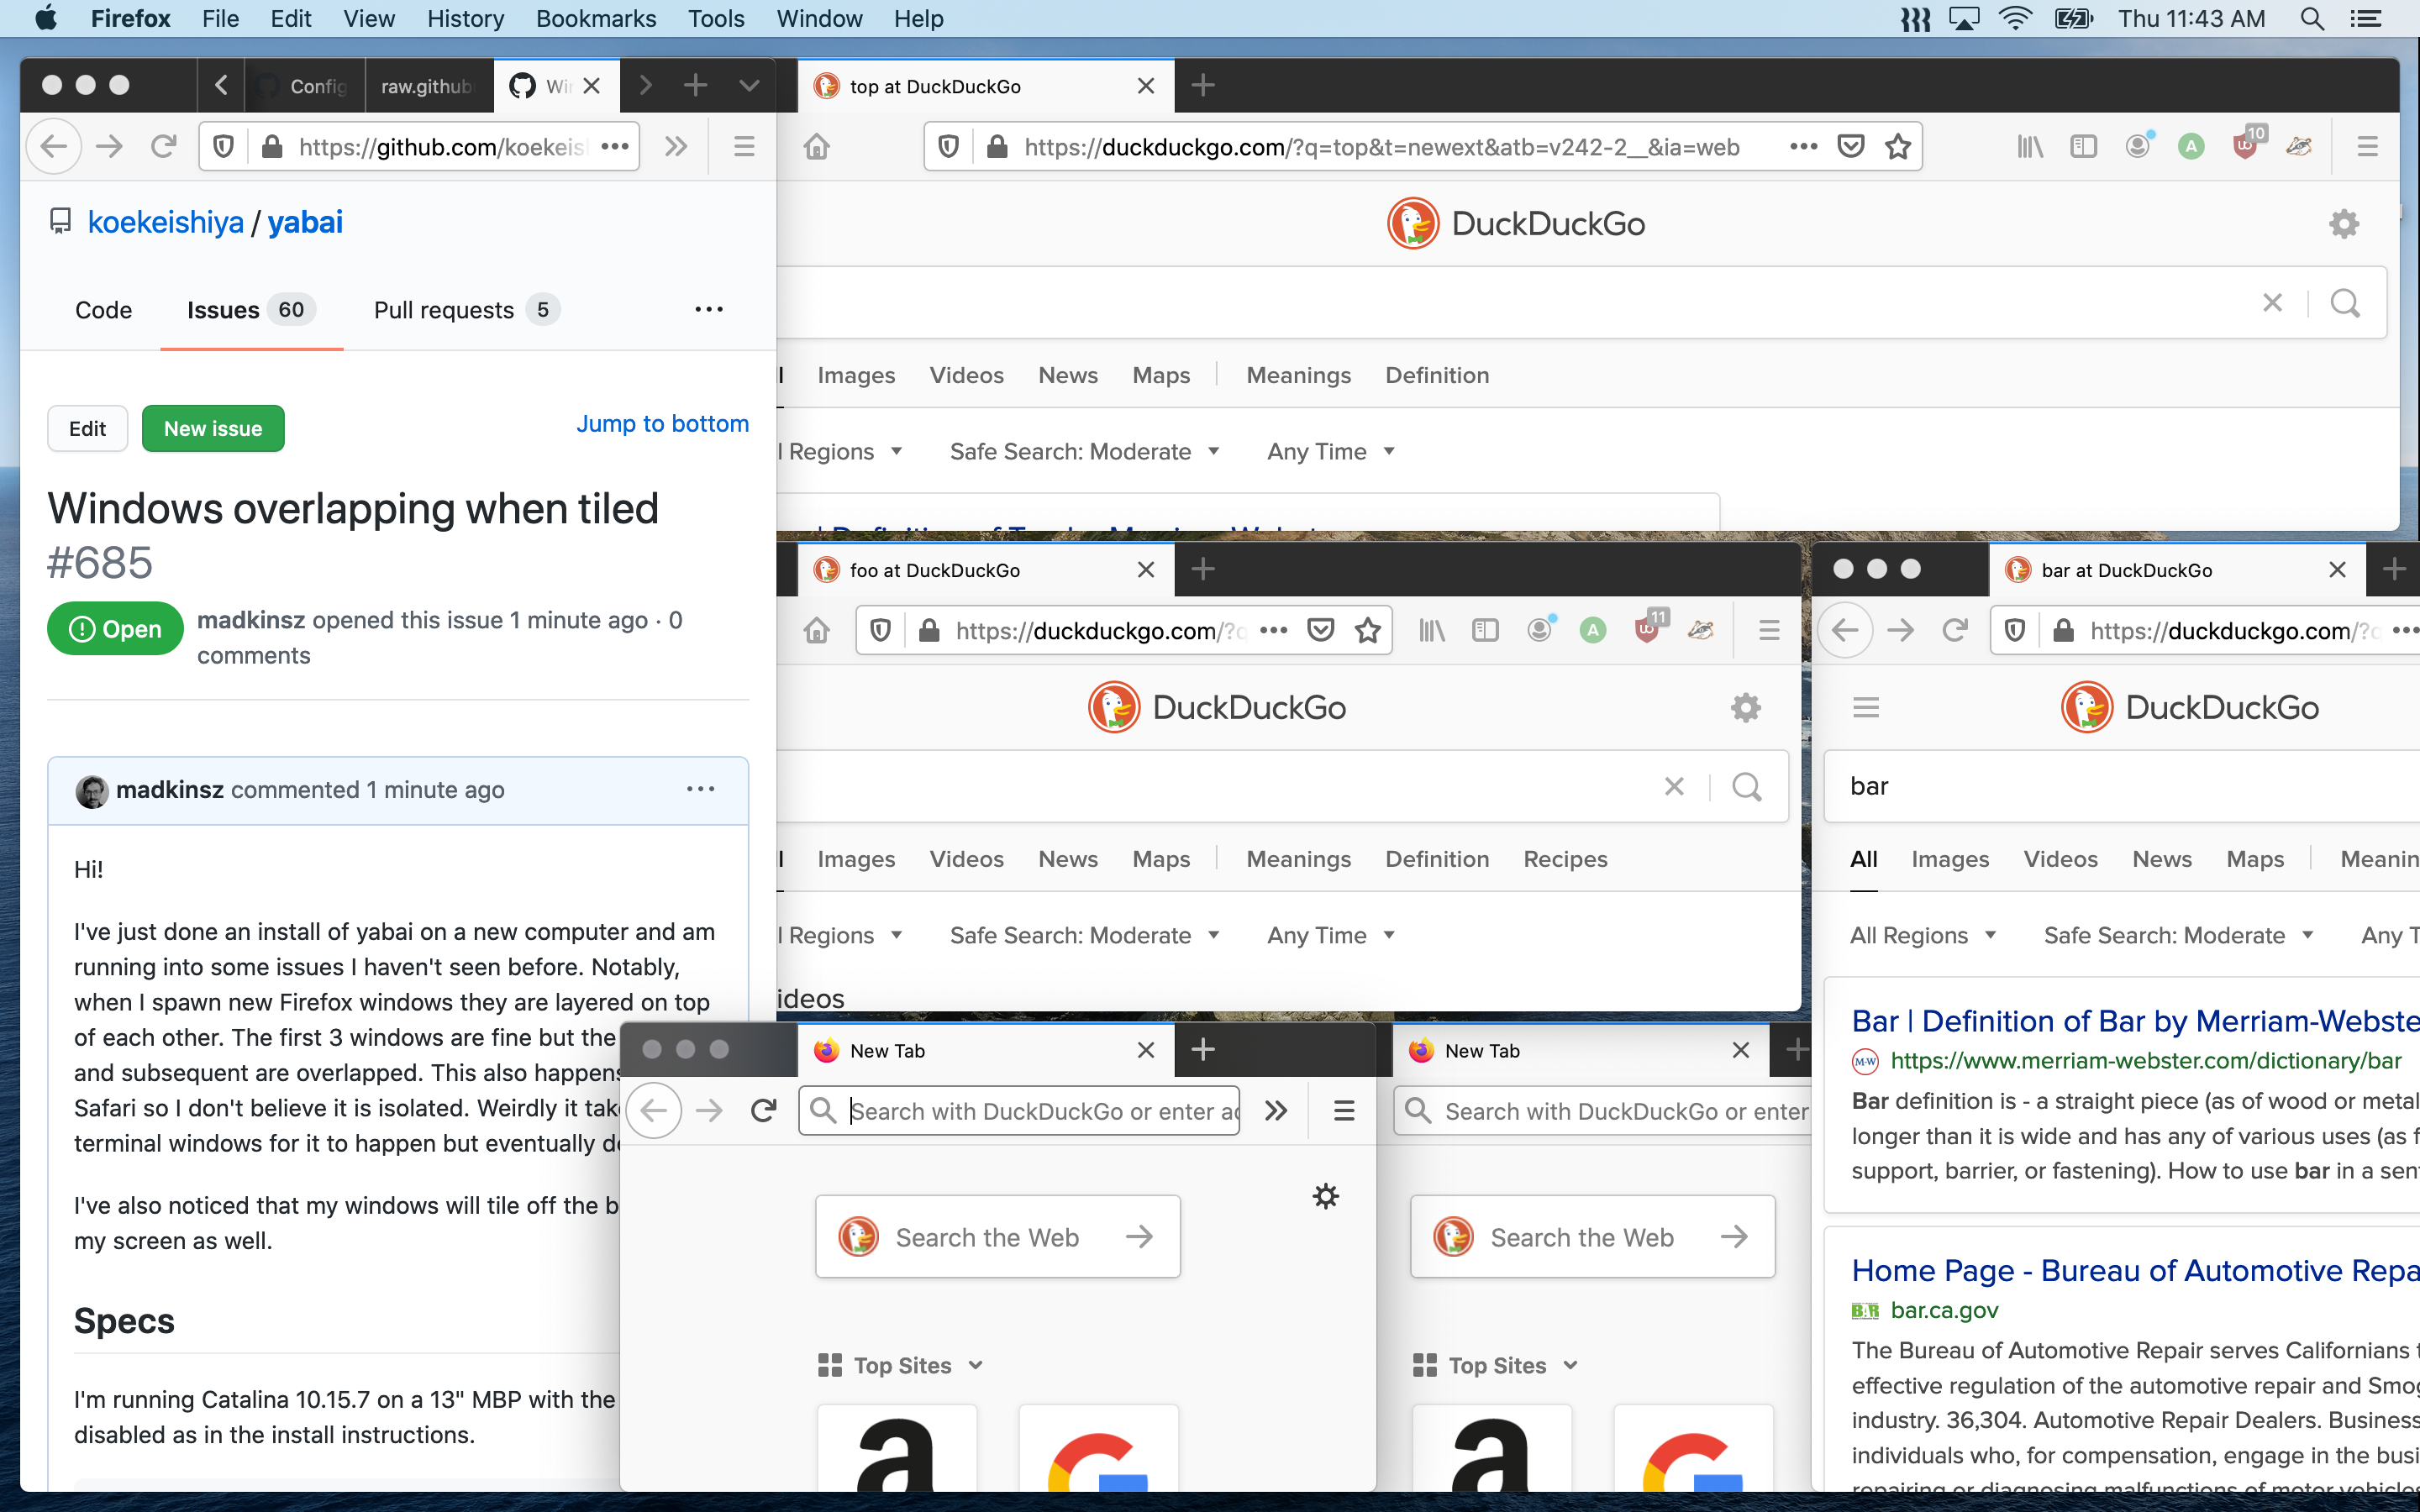Click the search magnifier beside the bar query
Viewport: 2420px width, 1512px height.
pos(1747,786)
